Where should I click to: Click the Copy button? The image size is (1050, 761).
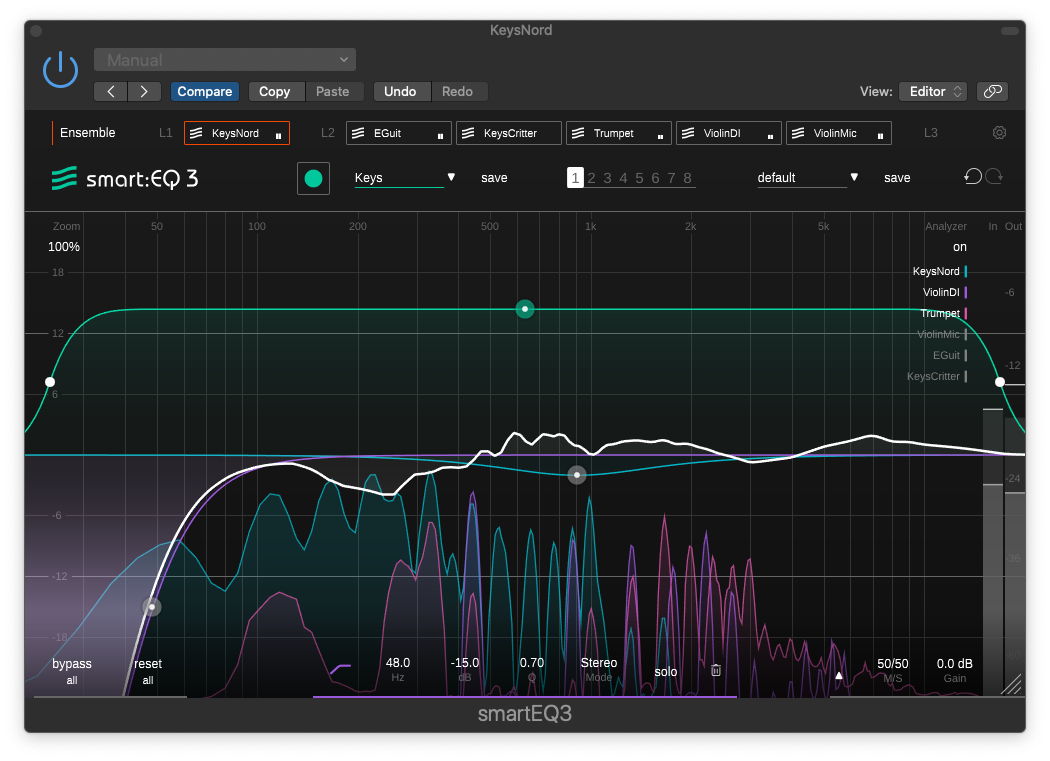(x=275, y=91)
